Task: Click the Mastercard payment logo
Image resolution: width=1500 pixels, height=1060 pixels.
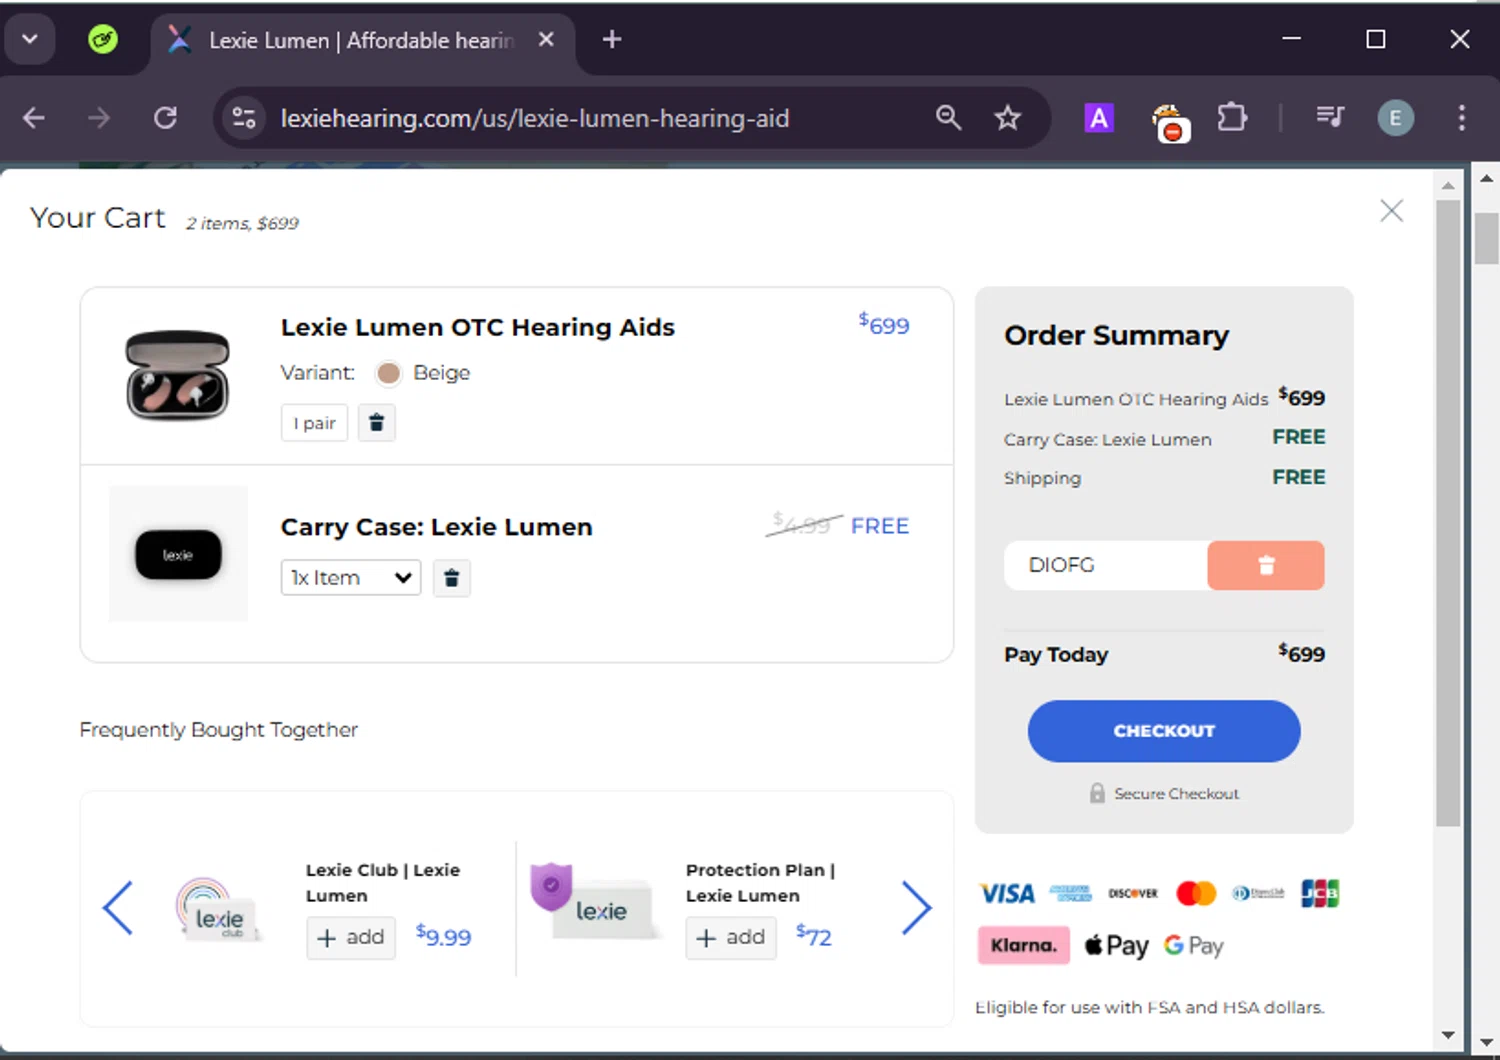Action: tap(1196, 893)
